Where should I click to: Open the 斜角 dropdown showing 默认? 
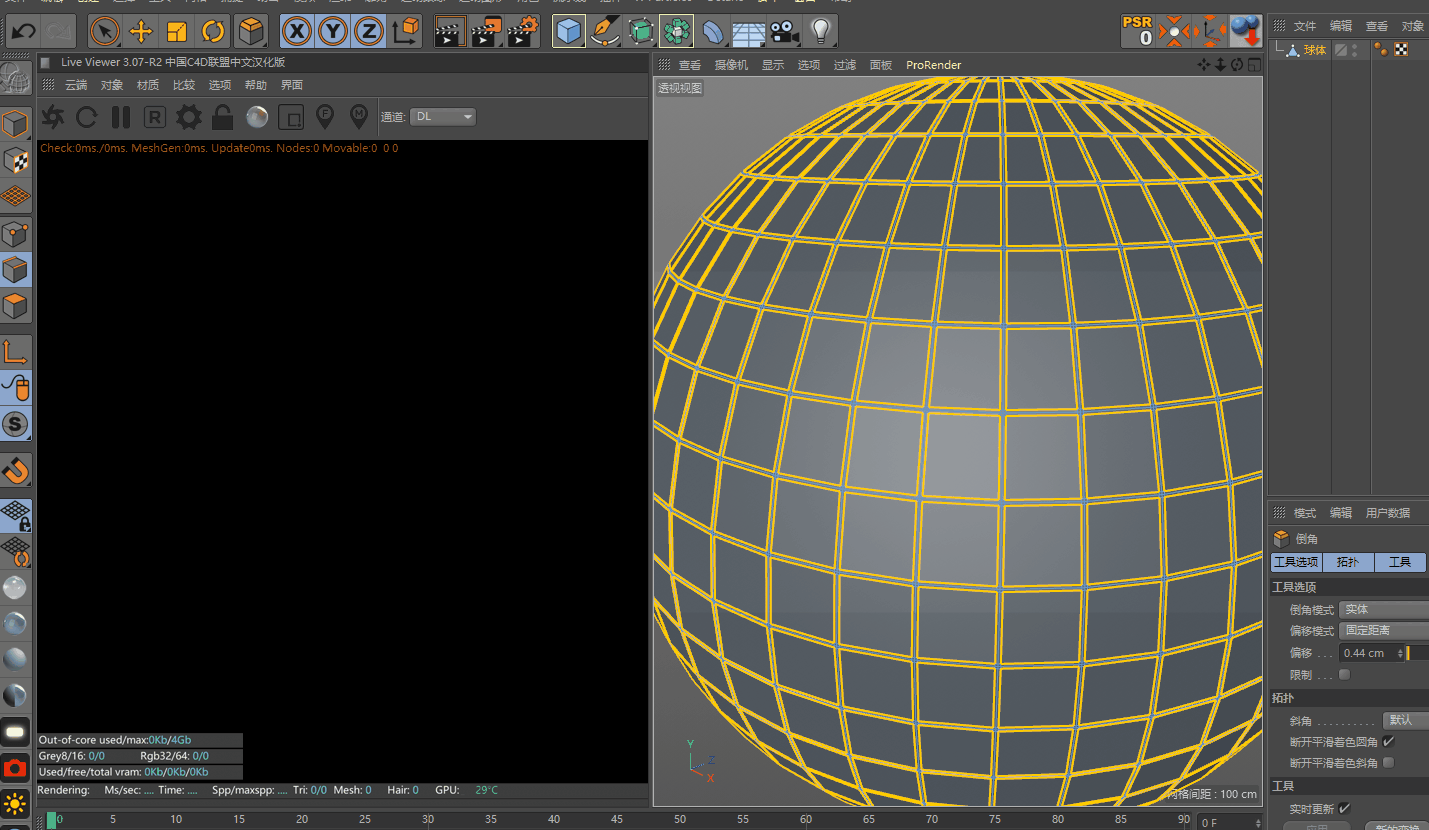(1405, 720)
